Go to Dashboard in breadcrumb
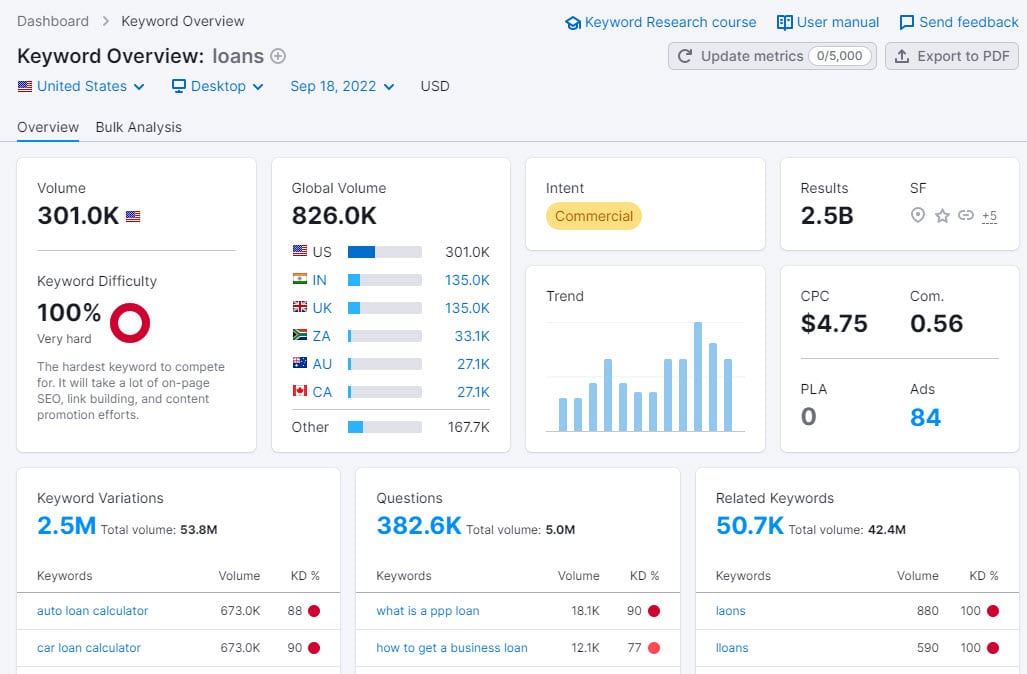This screenshot has height=674, width=1027. coord(53,21)
